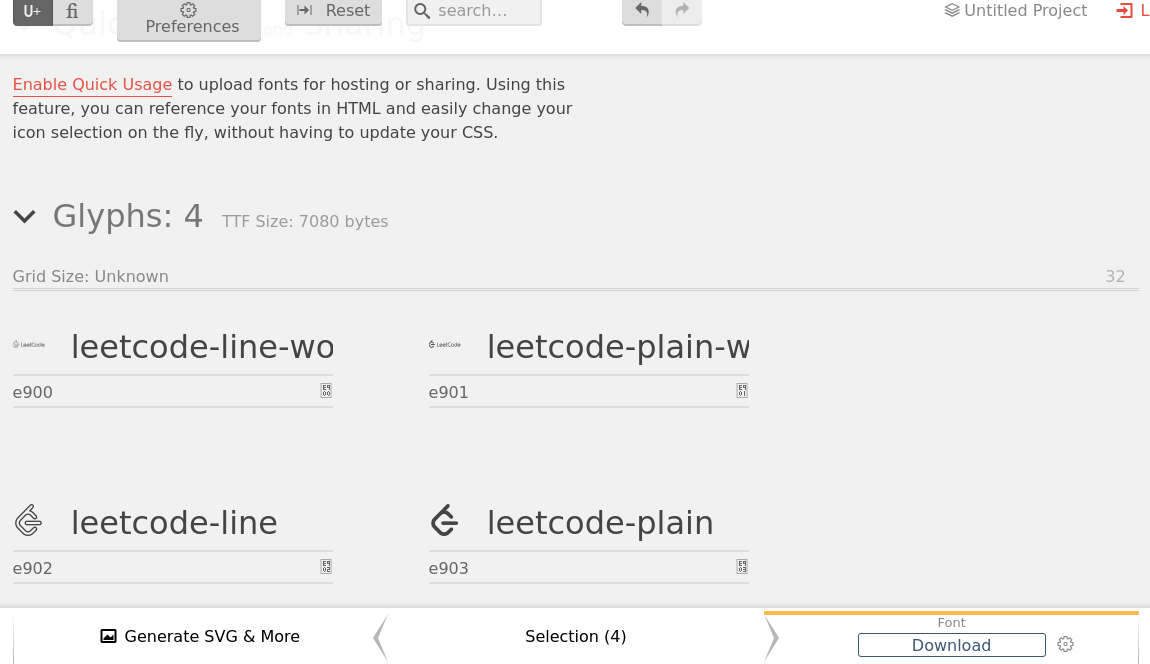Viewport: 1150px width, 664px height.
Task: Switch to Generate SVG & More tab
Action: pos(199,636)
